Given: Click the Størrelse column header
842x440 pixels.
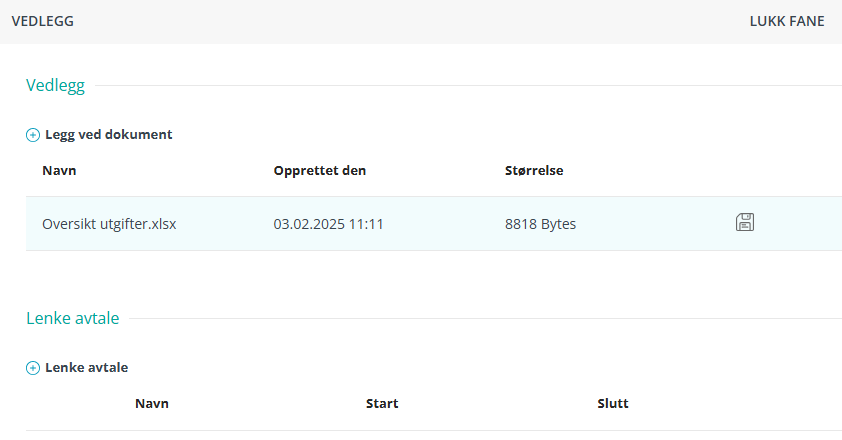Looking at the screenshot, I should (x=534, y=170).
